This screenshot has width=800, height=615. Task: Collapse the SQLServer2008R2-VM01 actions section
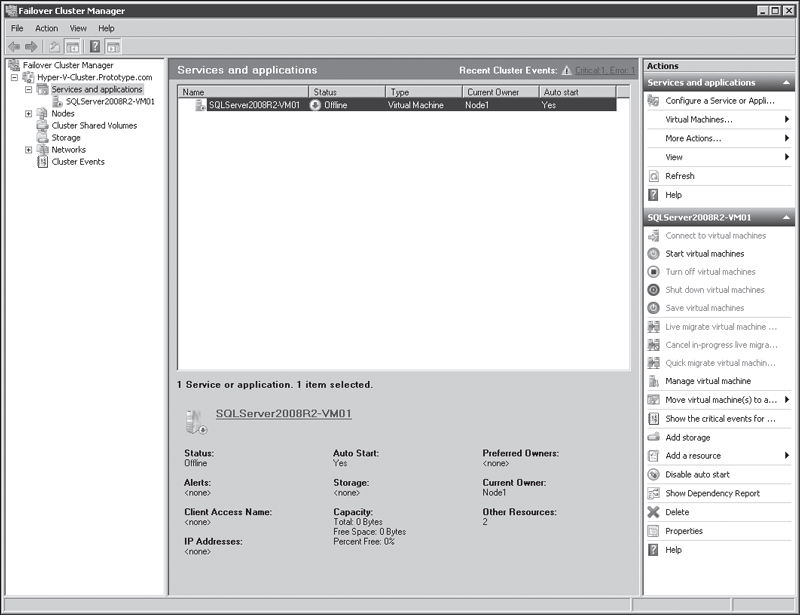point(786,217)
